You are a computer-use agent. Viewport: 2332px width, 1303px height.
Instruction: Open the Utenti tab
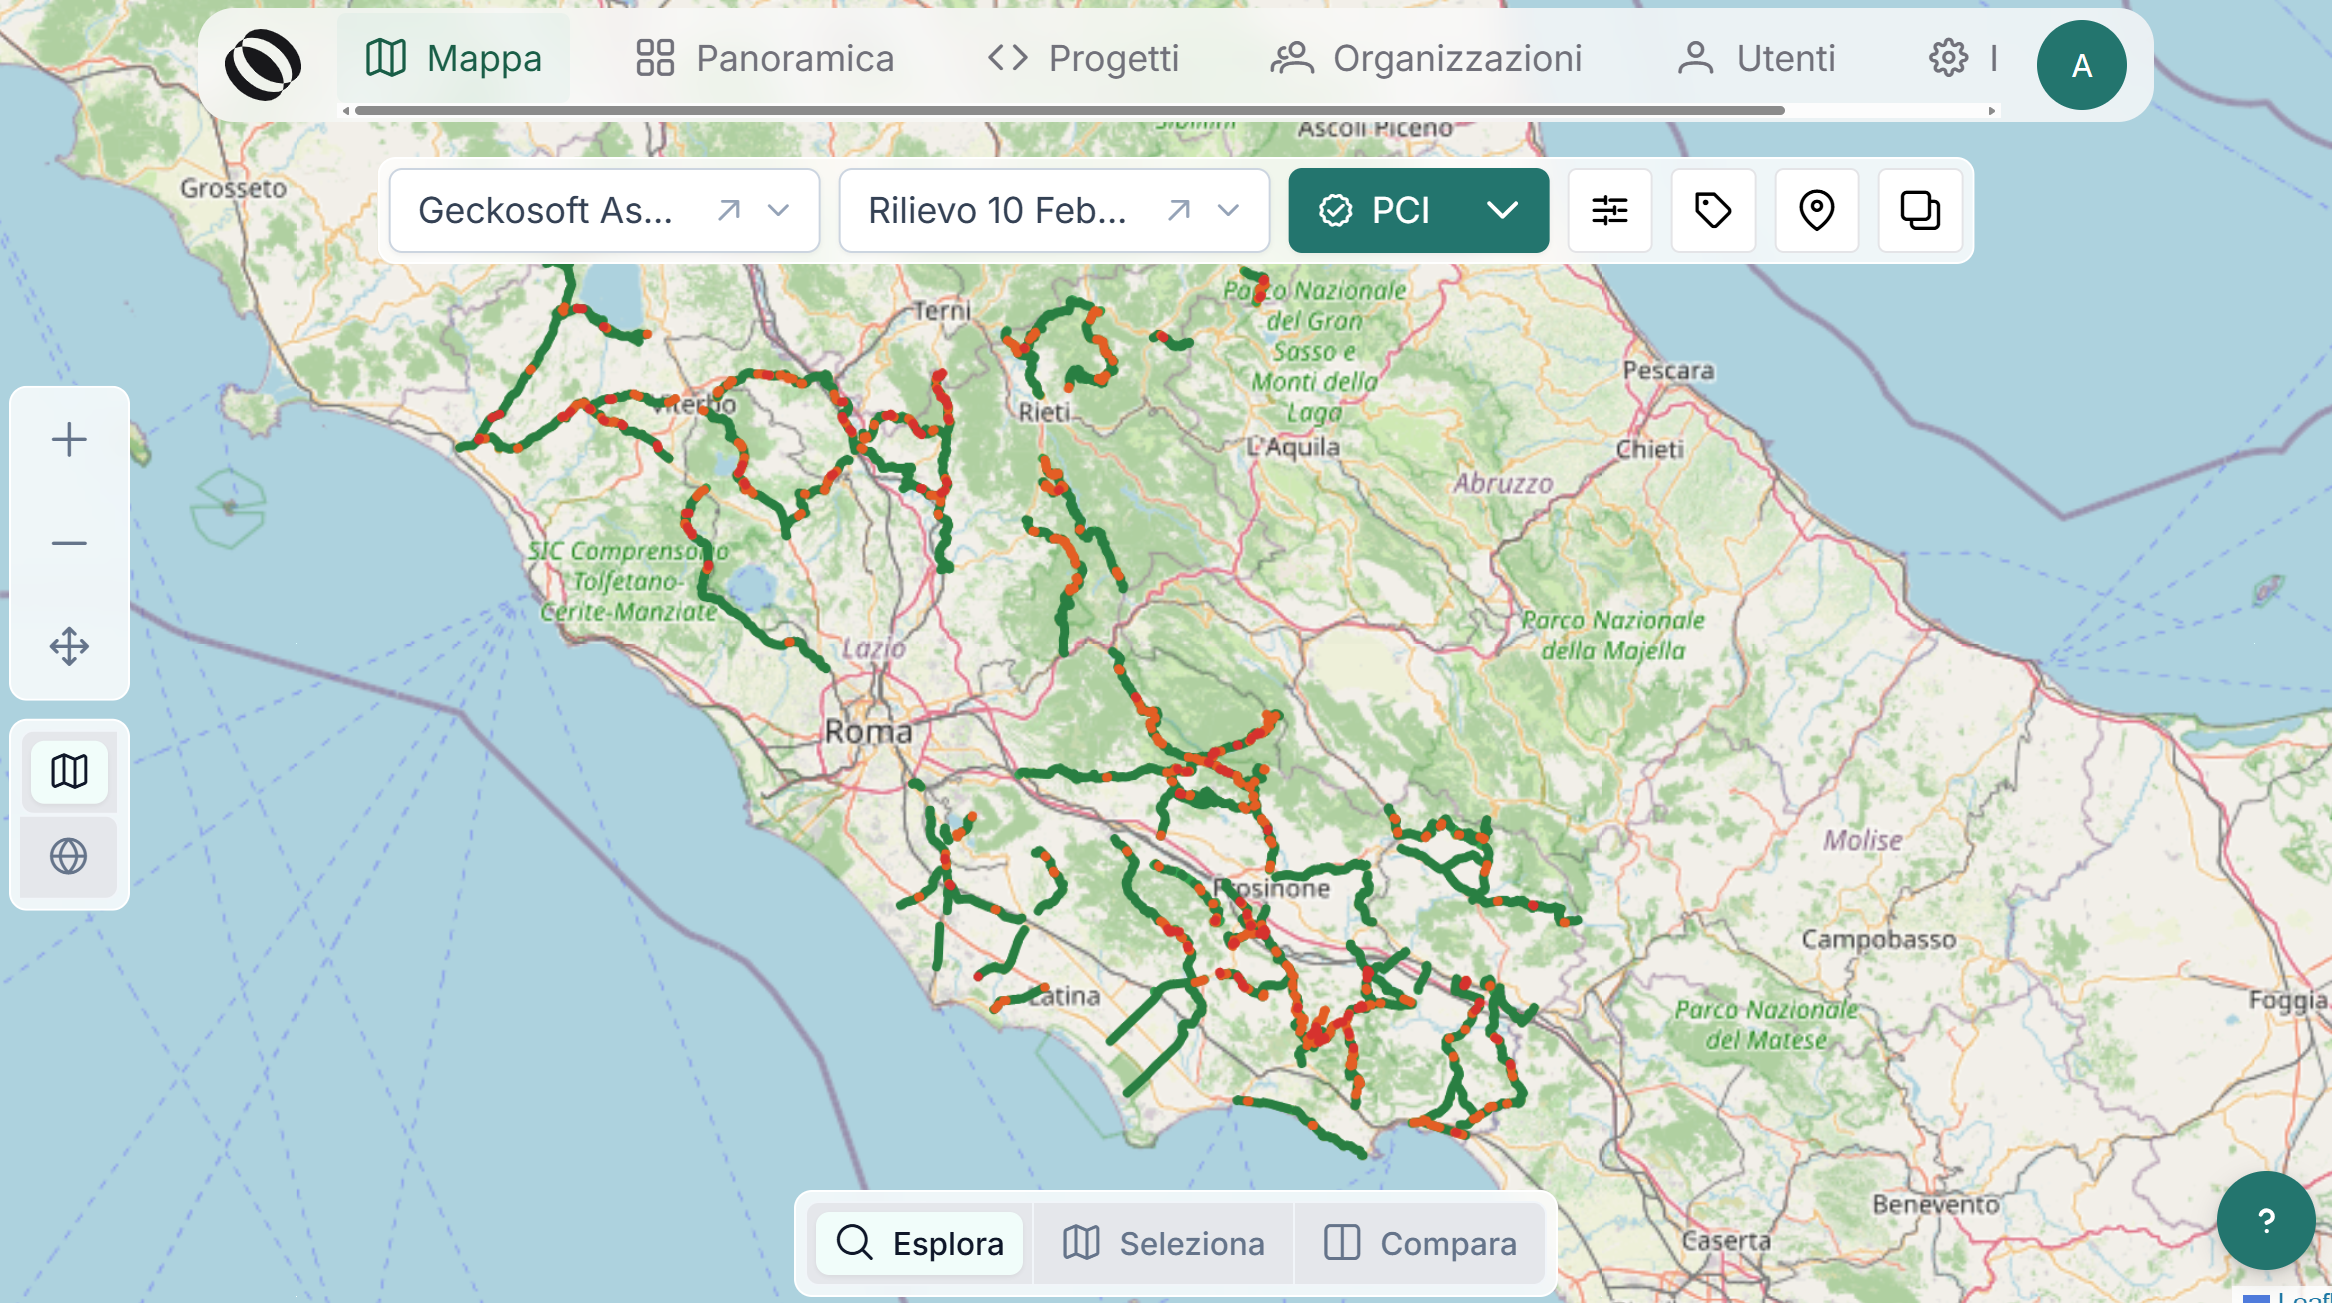pyautogui.click(x=1756, y=58)
